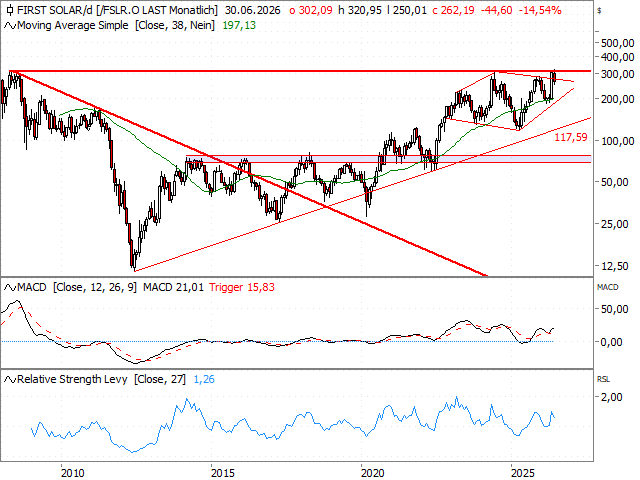Click the 2010 time axis label
This screenshot has height=480, width=640.
(x=73, y=473)
